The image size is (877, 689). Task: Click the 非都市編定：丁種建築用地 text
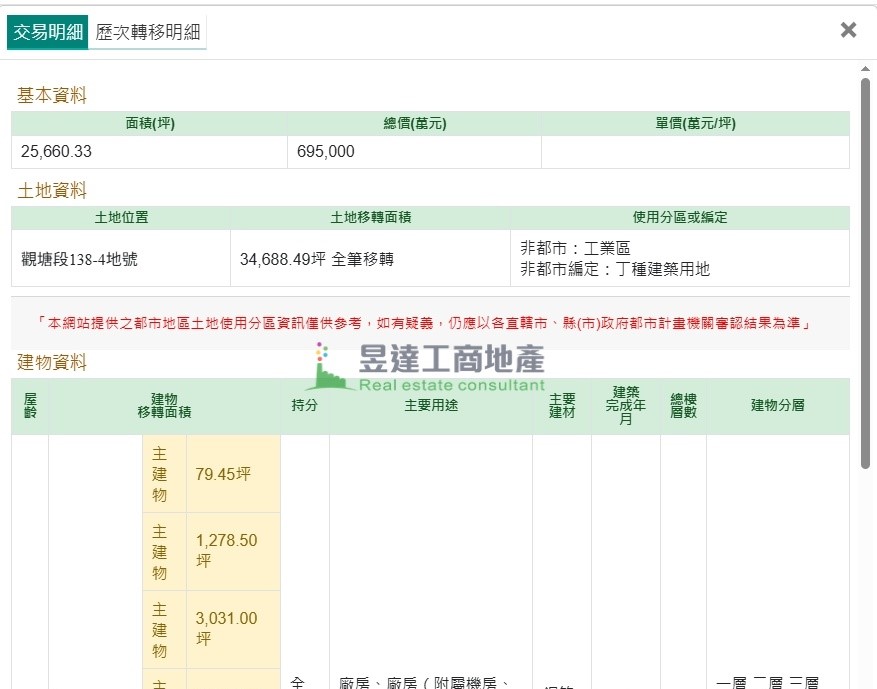pos(615,269)
